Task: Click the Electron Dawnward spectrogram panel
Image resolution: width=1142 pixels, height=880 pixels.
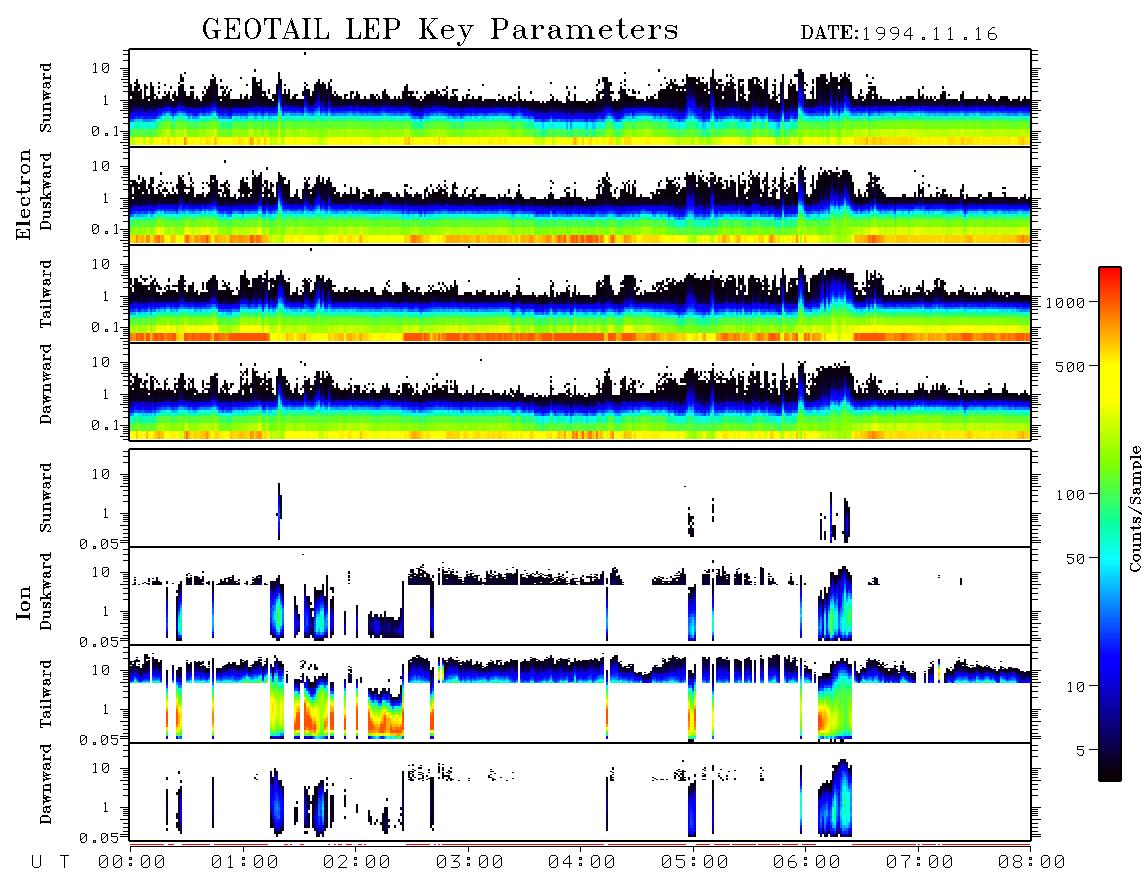Action: tap(580, 392)
